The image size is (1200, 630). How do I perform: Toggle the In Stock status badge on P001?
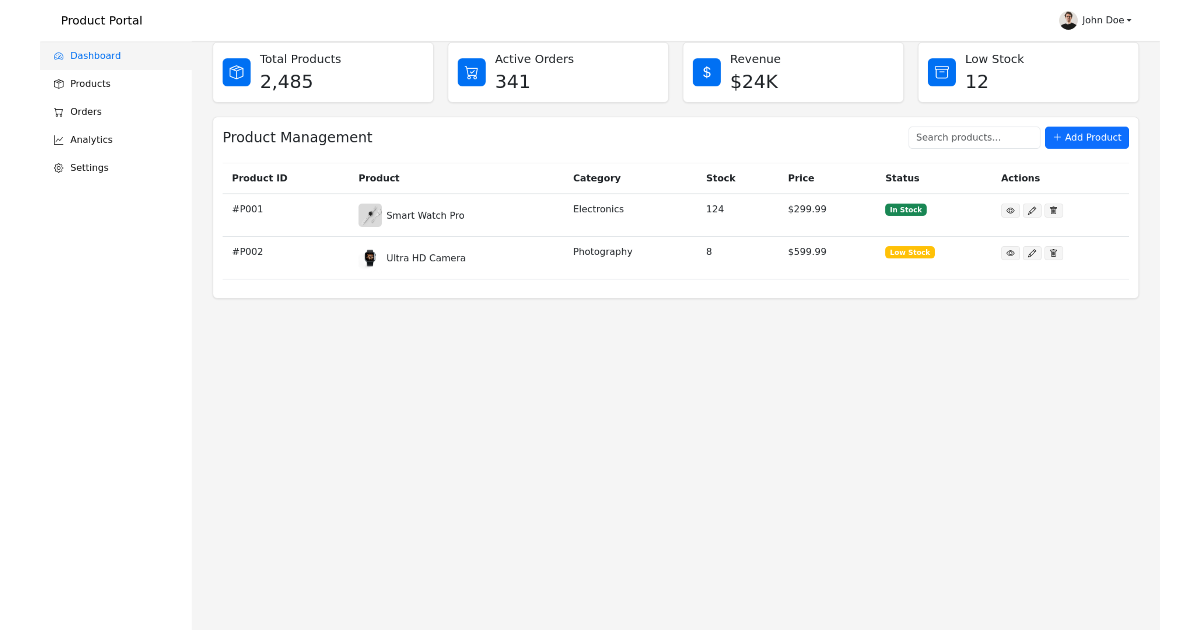pyautogui.click(x=905, y=209)
